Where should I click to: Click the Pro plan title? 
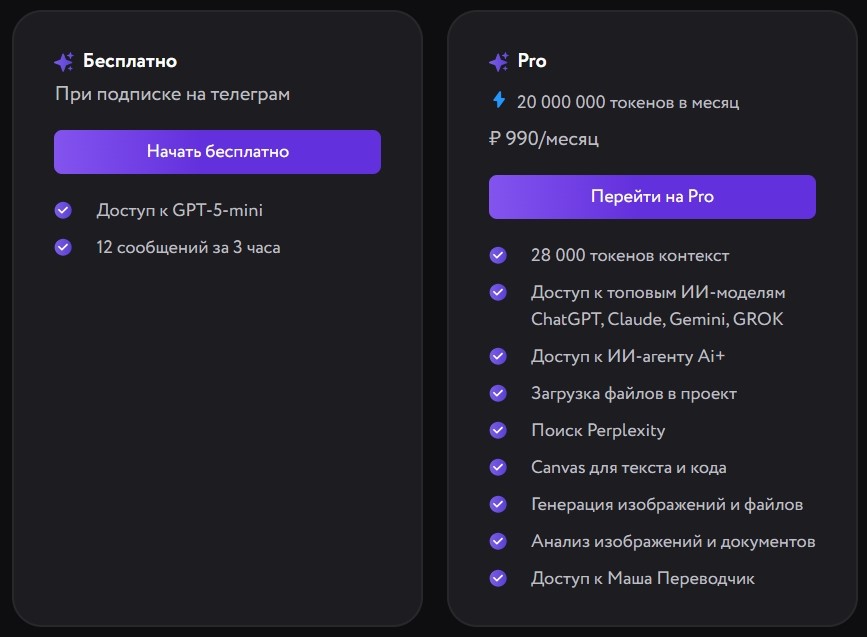click(532, 61)
